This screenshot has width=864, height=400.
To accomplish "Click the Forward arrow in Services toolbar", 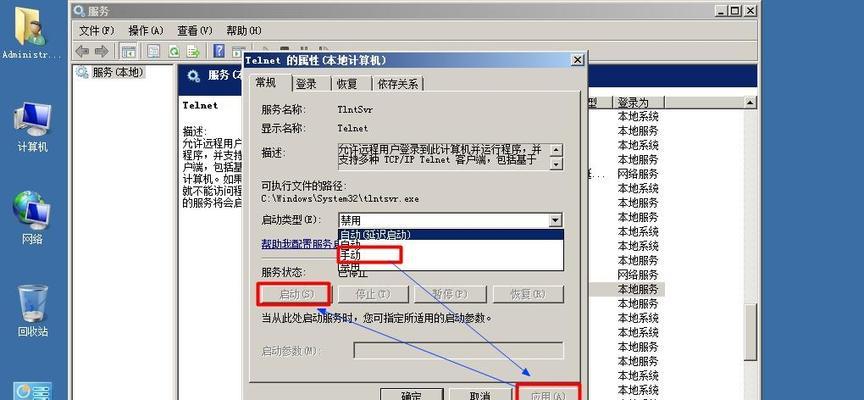I will (101, 51).
